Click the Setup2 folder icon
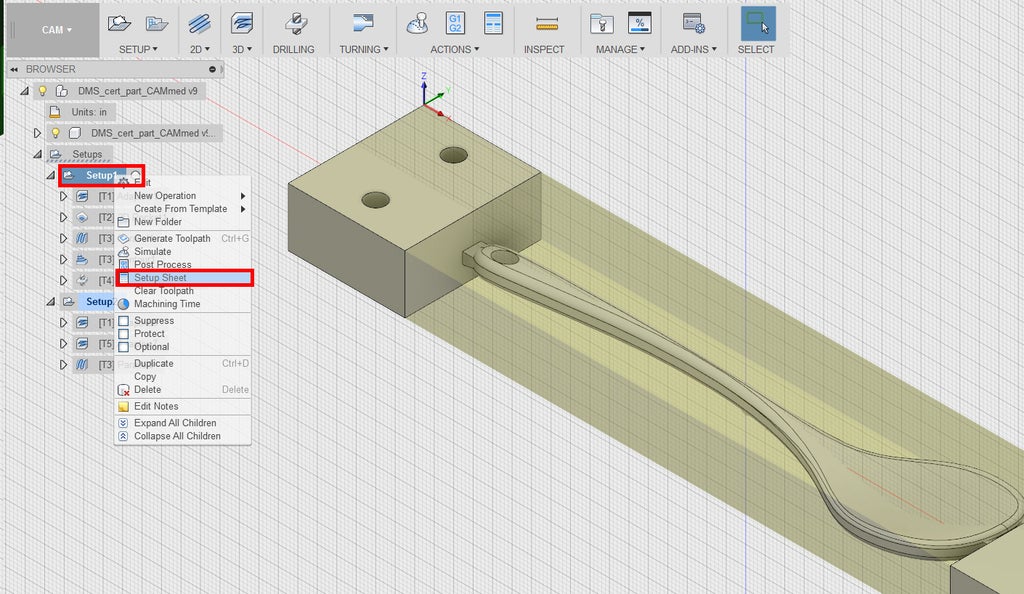Screen dimensions: 1024x594 point(69,302)
